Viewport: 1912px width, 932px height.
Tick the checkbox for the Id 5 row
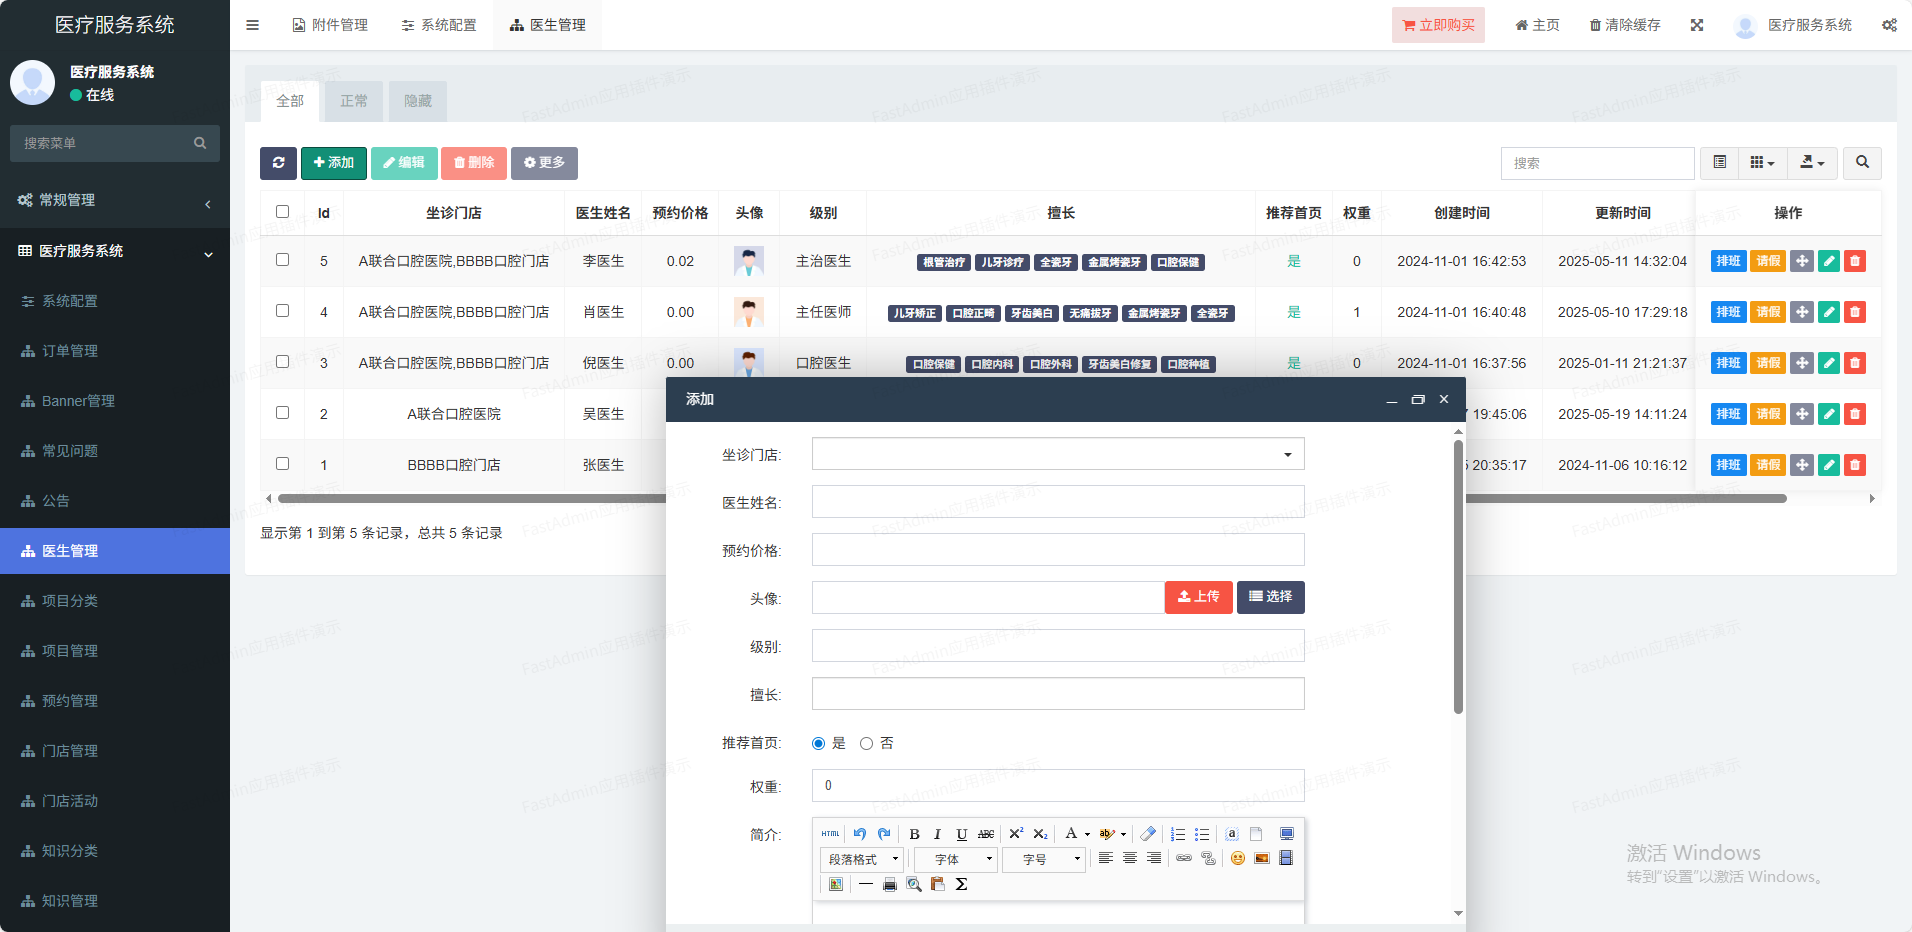pyautogui.click(x=282, y=260)
